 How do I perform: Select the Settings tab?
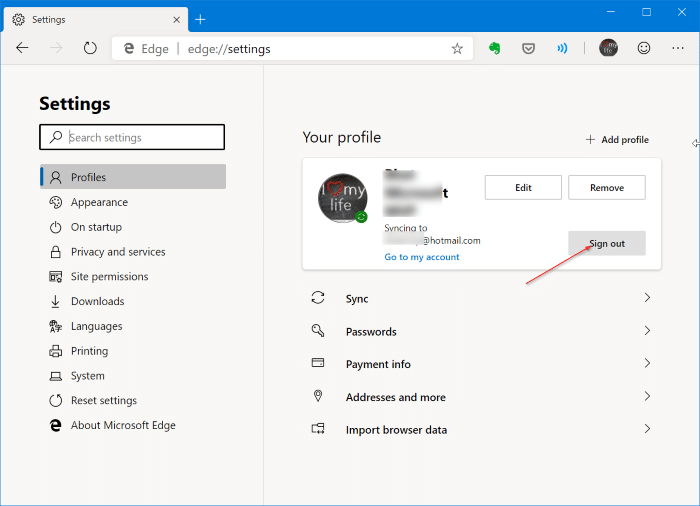coord(96,20)
